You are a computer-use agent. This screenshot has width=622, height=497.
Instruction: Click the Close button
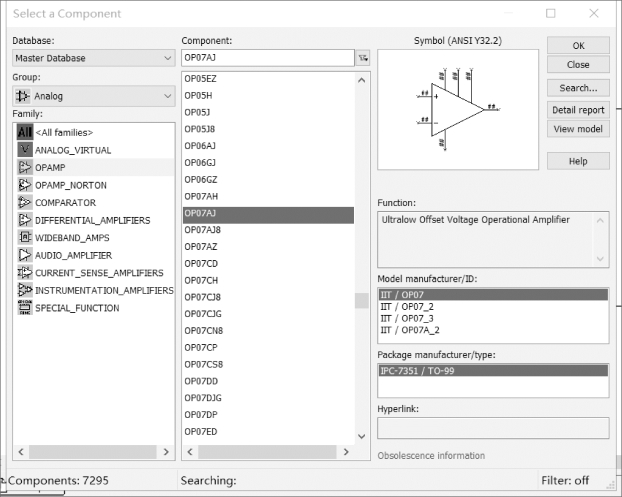pyautogui.click(x=578, y=65)
